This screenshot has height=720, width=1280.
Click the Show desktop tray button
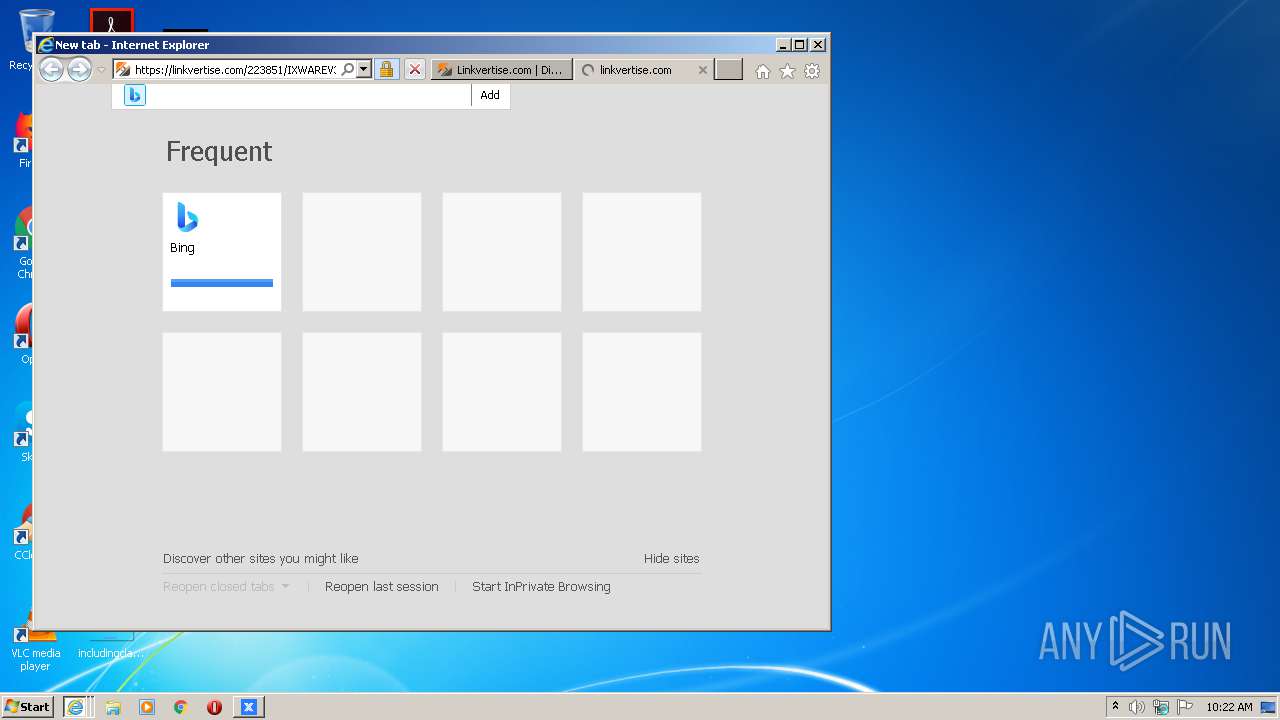point(1269,707)
